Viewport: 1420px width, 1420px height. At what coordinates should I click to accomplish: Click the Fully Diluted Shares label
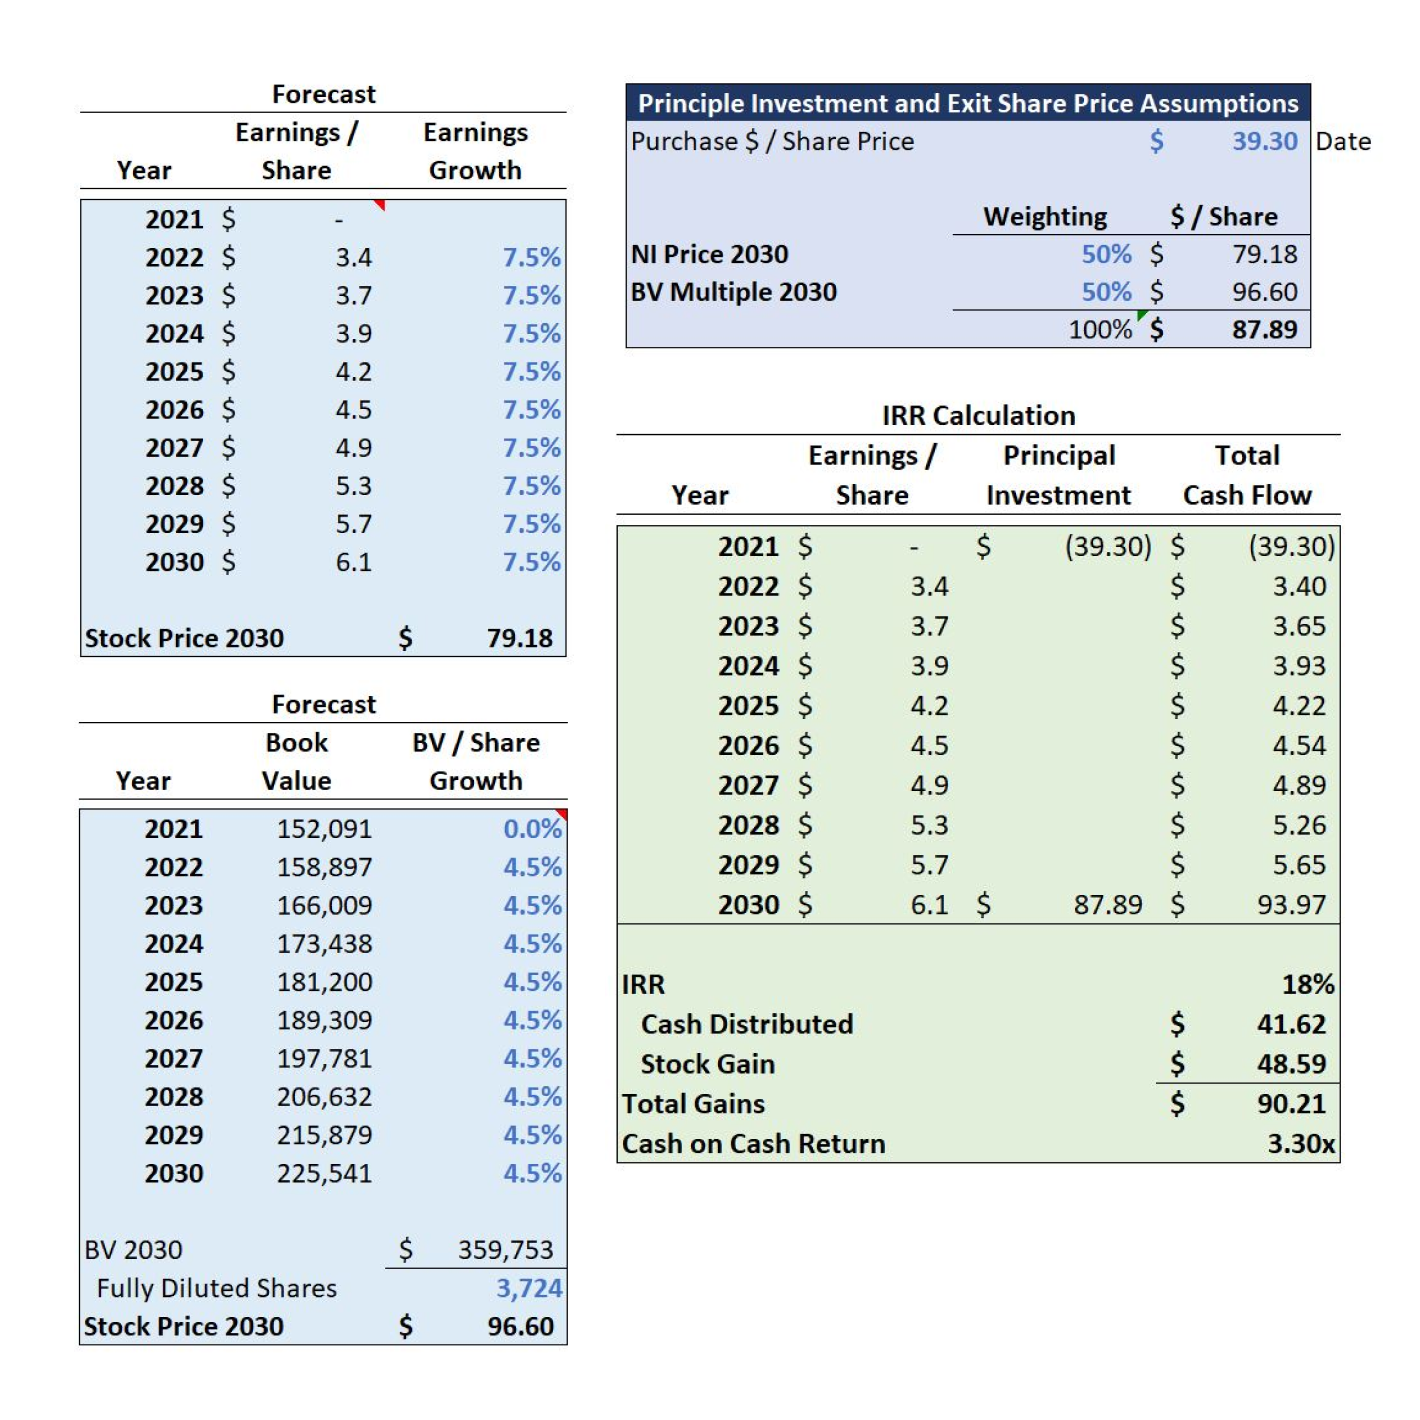click(216, 1288)
